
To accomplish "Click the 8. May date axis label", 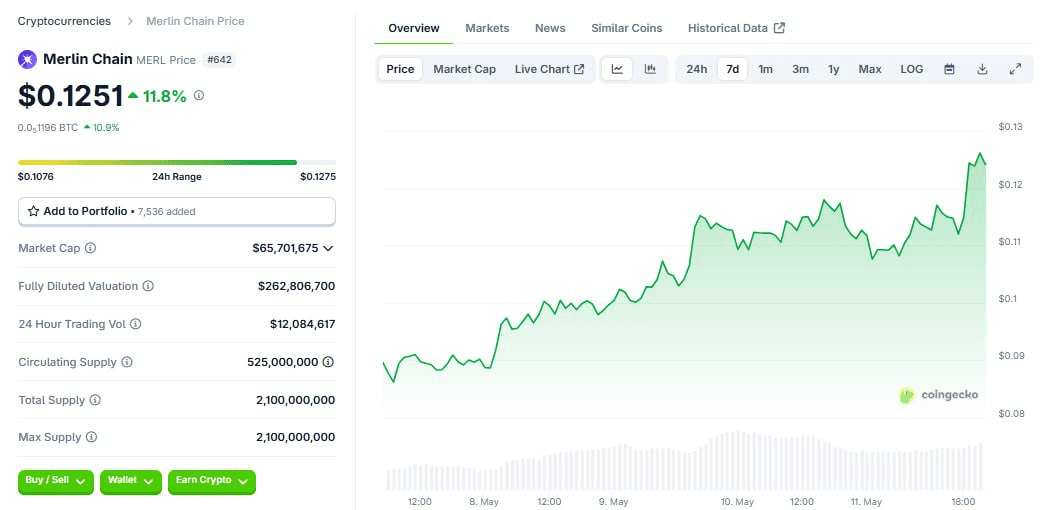I will (x=484, y=501).
